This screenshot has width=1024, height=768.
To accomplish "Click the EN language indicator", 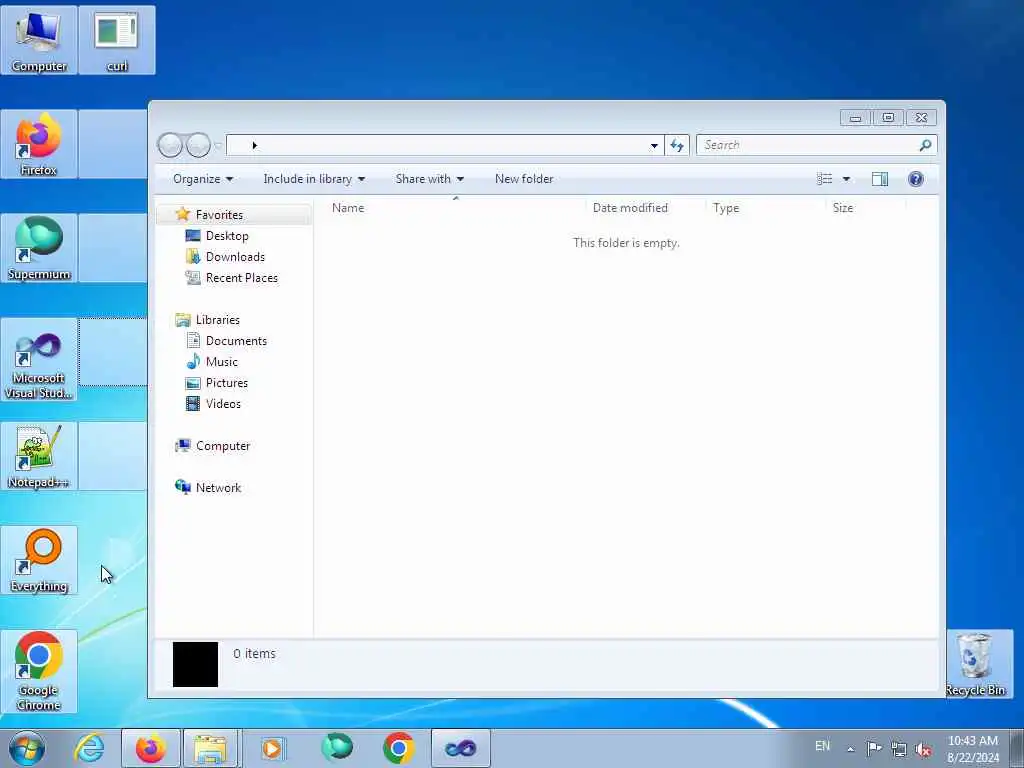I will [822, 746].
